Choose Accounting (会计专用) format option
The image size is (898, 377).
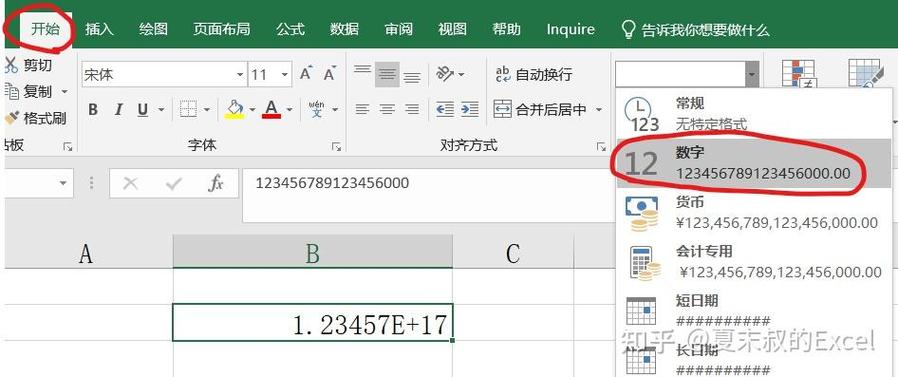click(754, 262)
